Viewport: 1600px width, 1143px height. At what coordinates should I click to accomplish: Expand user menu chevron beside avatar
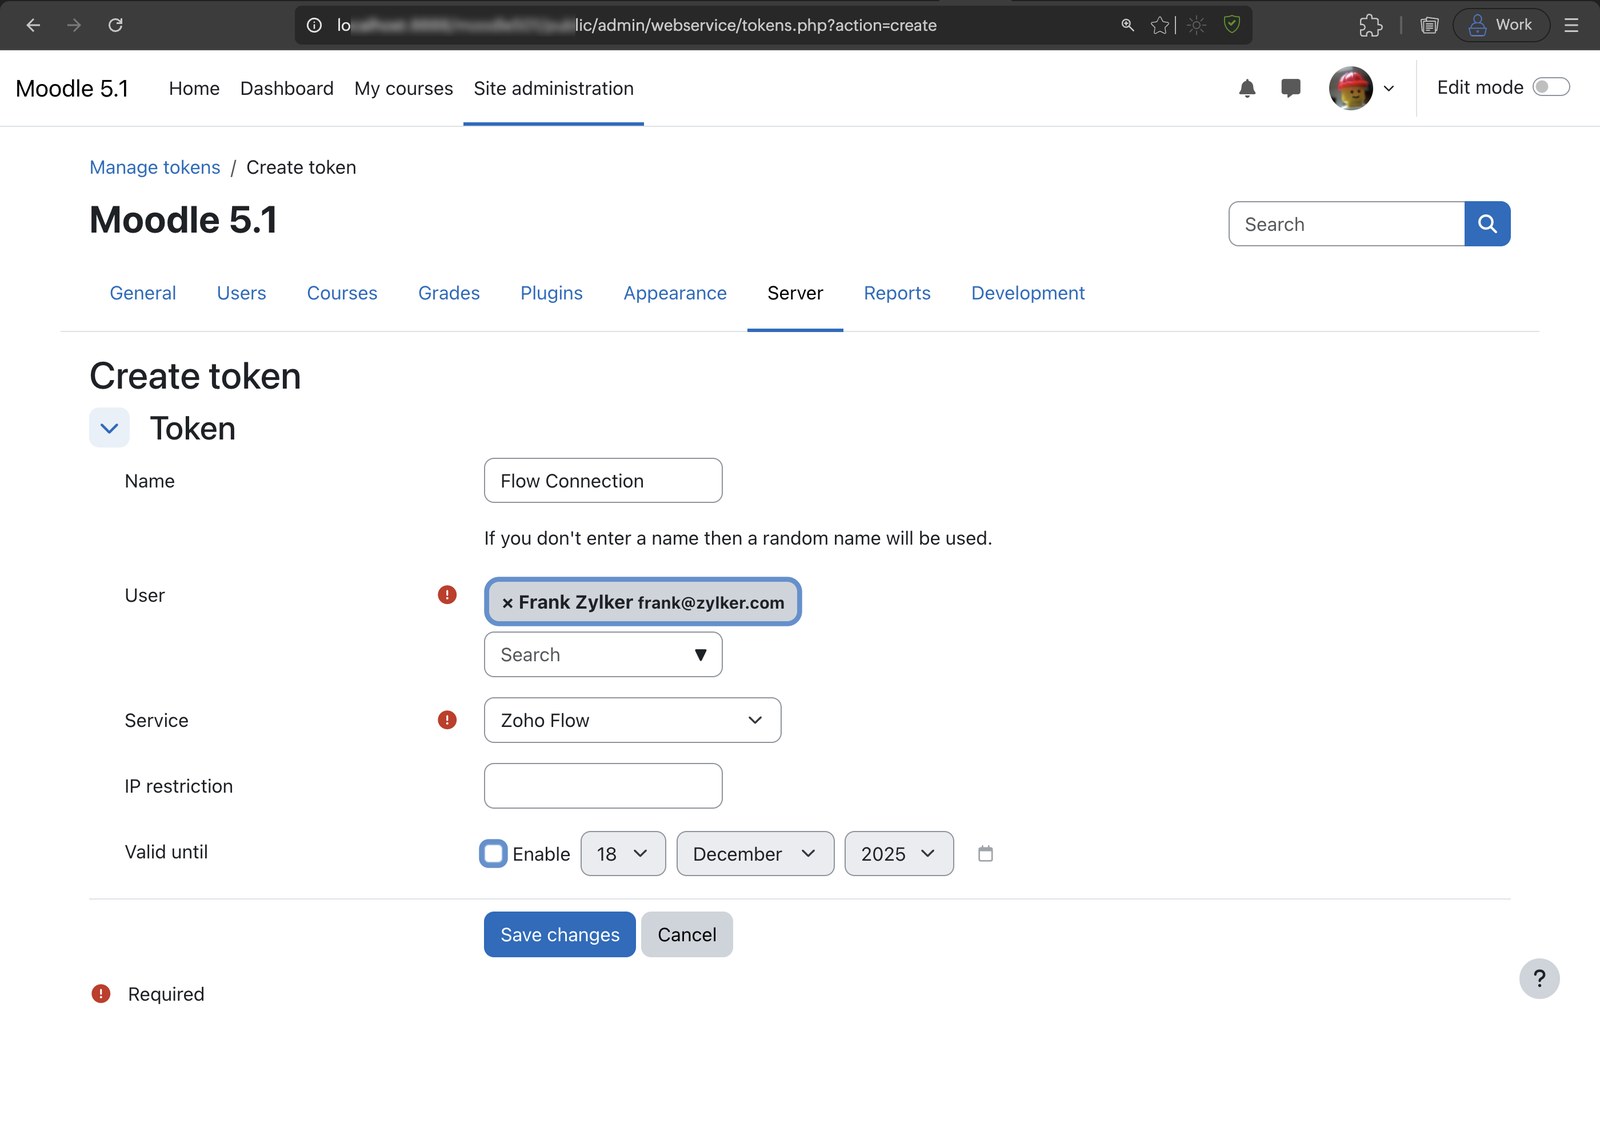coord(1389,88)
